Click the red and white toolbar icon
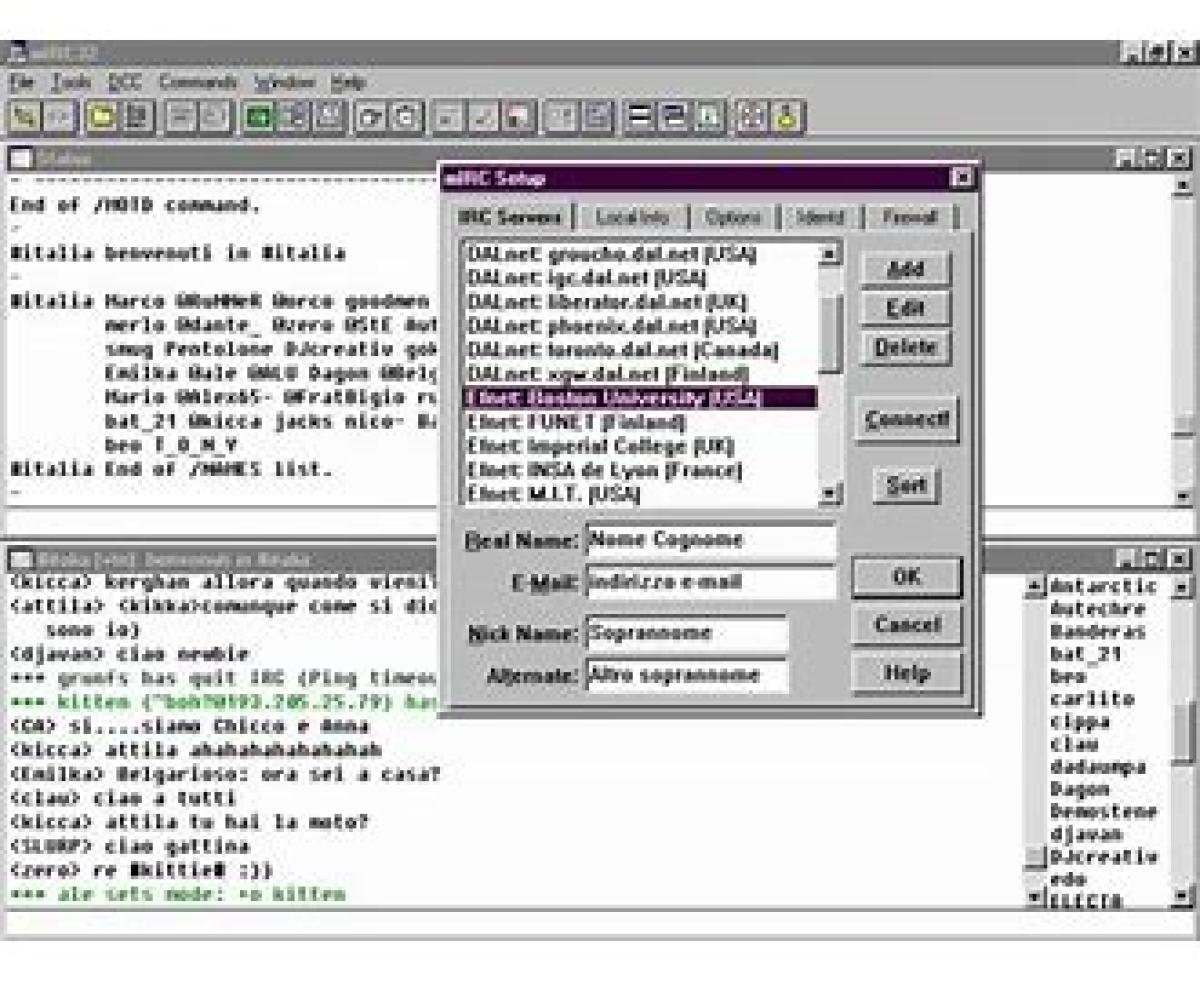Image resolution: width=1200 pixels, height=981 pixels. tap(517, 117)
